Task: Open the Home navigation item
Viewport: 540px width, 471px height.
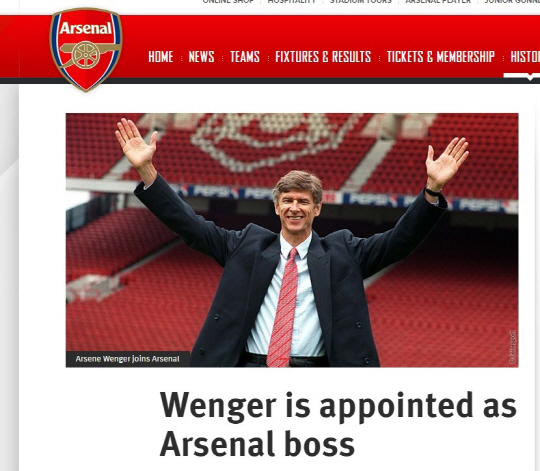Action: [160, 57]
